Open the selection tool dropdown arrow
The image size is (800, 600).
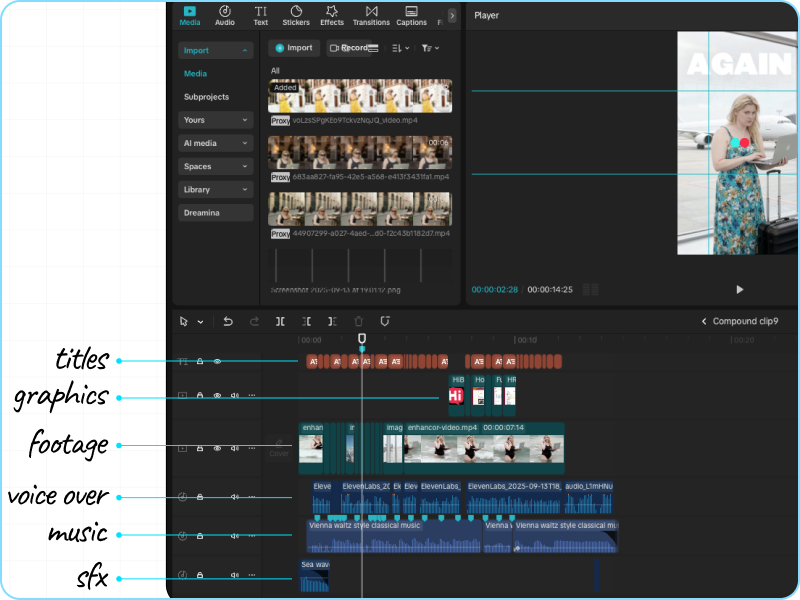[x=200, y=322]
